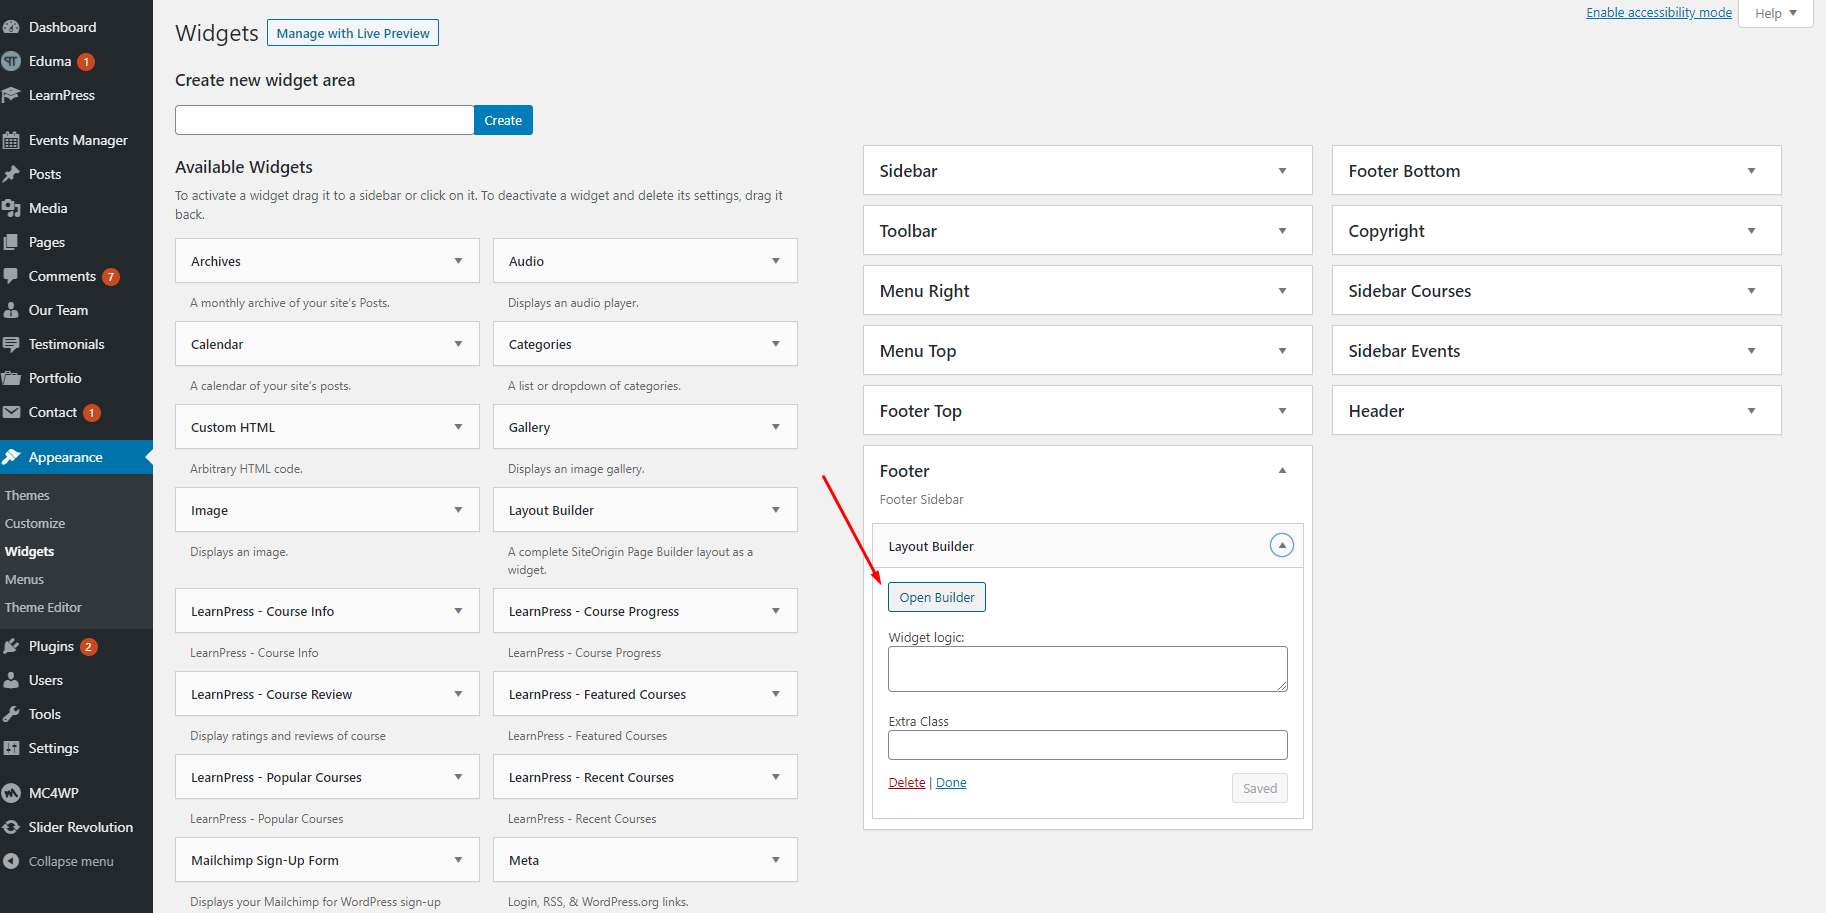Click the Eduma update count badge
The width and height of the screenshot is (1826, 913).
86,62
